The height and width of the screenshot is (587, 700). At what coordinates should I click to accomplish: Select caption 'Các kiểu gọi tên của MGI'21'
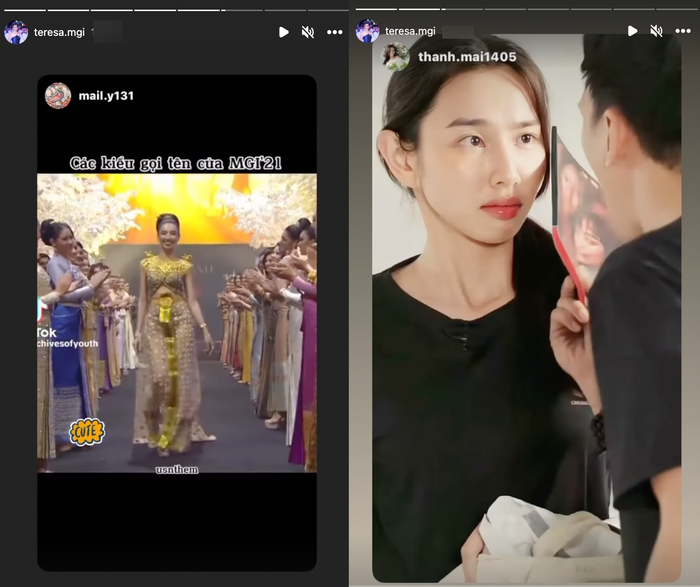pos(176,163)
